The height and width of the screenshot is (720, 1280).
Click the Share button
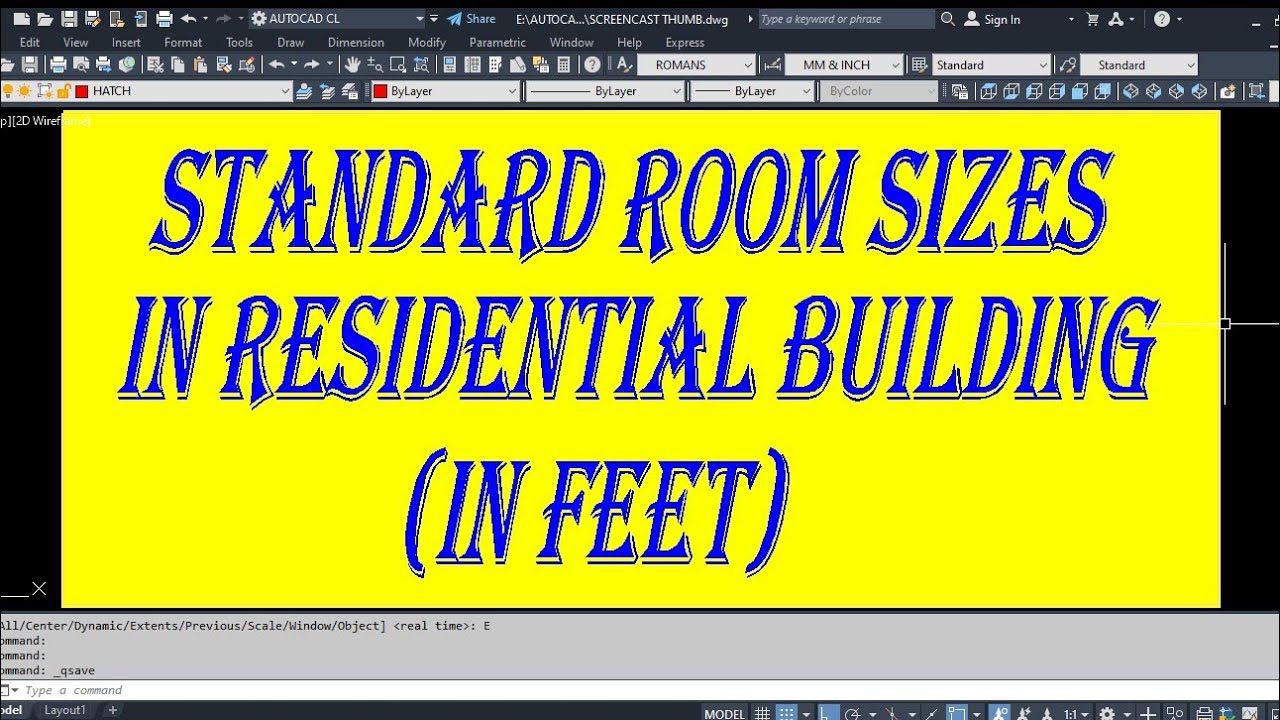[x=471, y=19]
